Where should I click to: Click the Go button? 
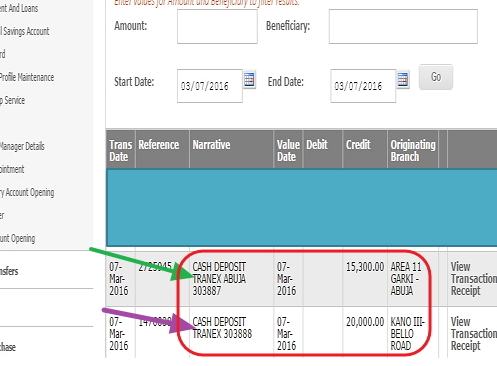(436, 77)
